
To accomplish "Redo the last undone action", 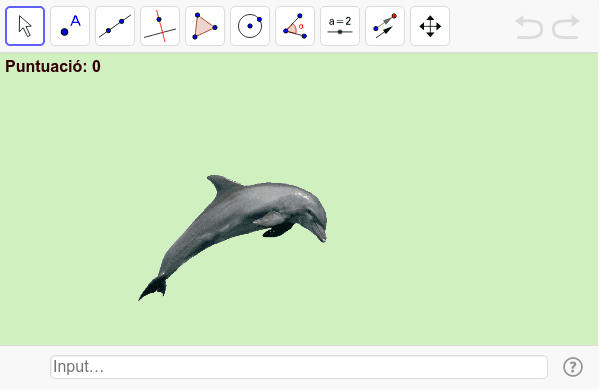I will pos(566,27).
